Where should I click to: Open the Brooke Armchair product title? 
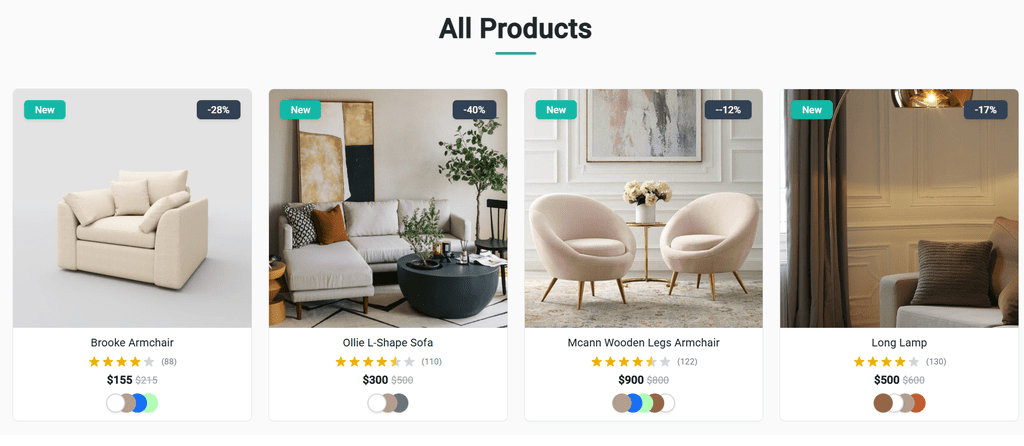point(132,343)
